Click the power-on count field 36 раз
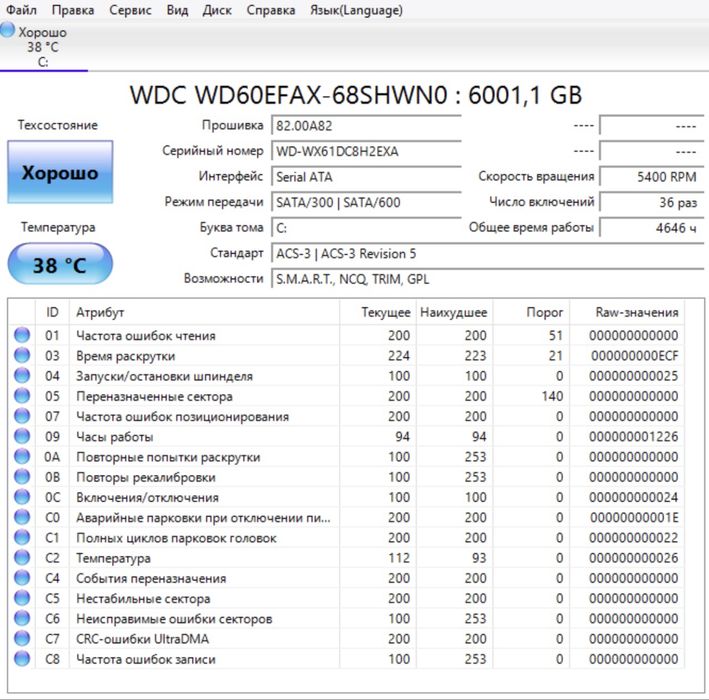709x700 pixels. coord(652,202)
